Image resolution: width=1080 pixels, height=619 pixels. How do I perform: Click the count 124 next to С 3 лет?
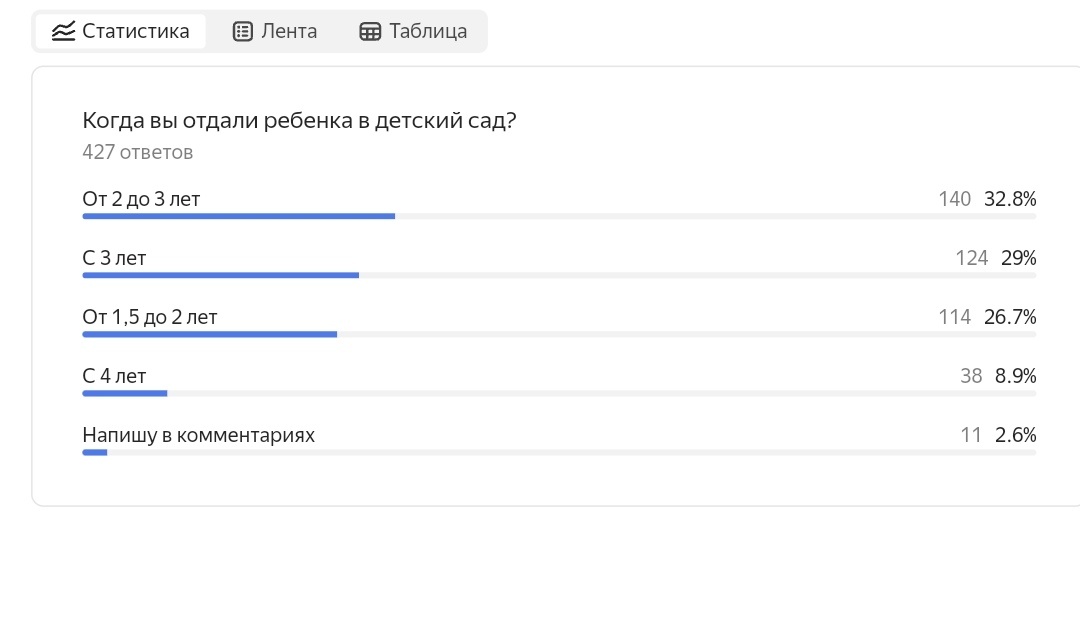tap(971, 258)
